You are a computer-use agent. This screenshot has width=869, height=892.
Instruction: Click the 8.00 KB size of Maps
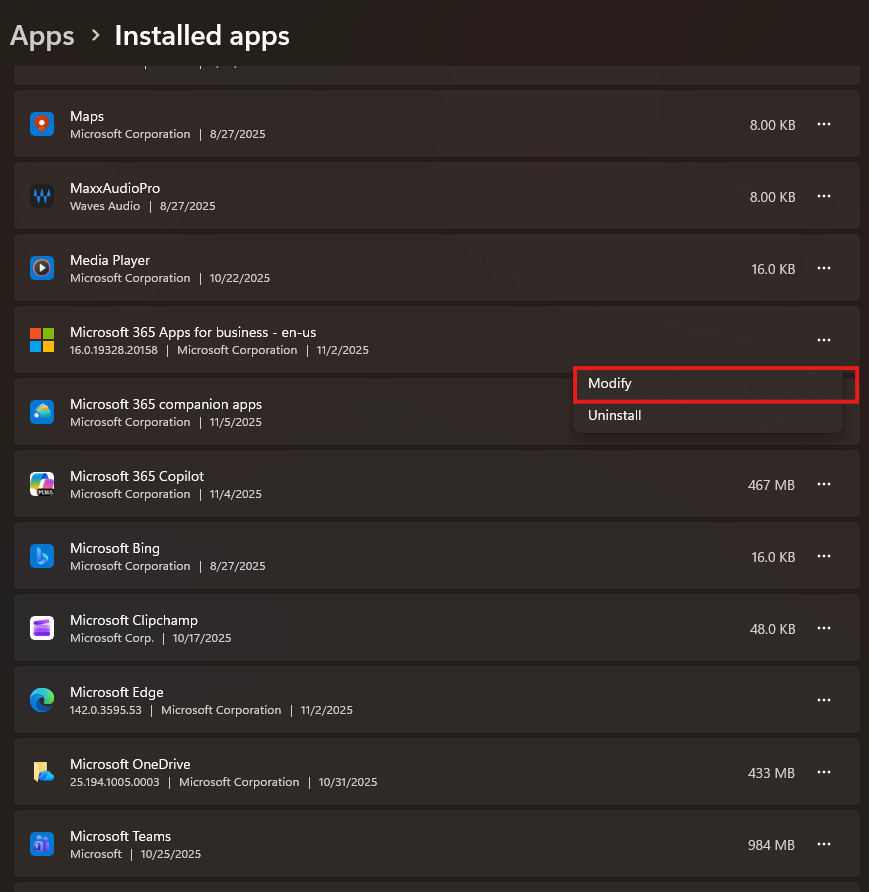tap(772, 125)
